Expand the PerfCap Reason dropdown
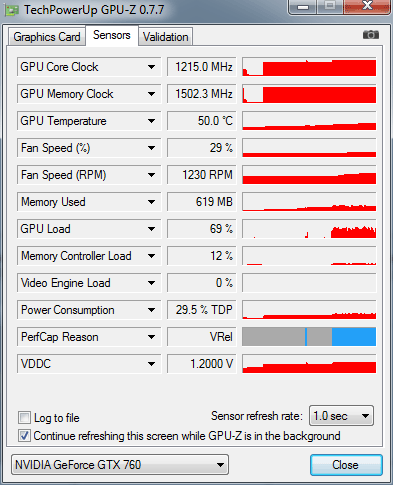Viewport: 393px width, 485px height. [x=151, y=337]
